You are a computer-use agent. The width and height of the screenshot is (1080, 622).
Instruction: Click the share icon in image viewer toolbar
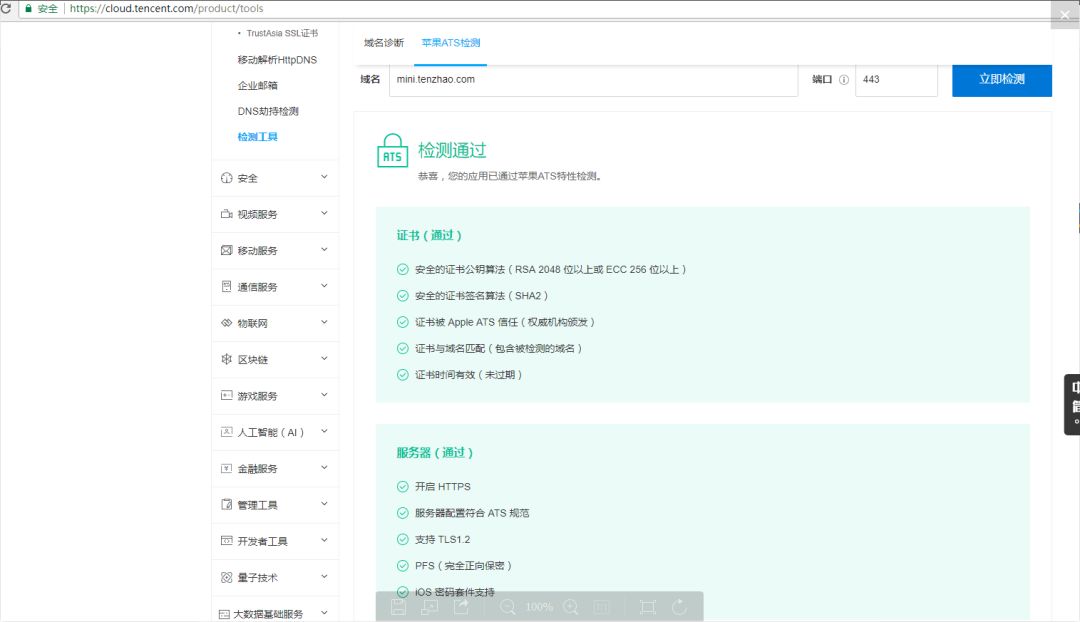pyautogui.click(x=461, y=607)
